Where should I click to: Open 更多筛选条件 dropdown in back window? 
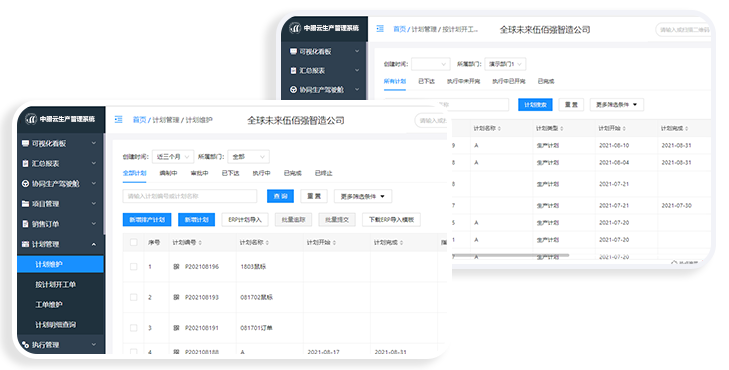616,105
